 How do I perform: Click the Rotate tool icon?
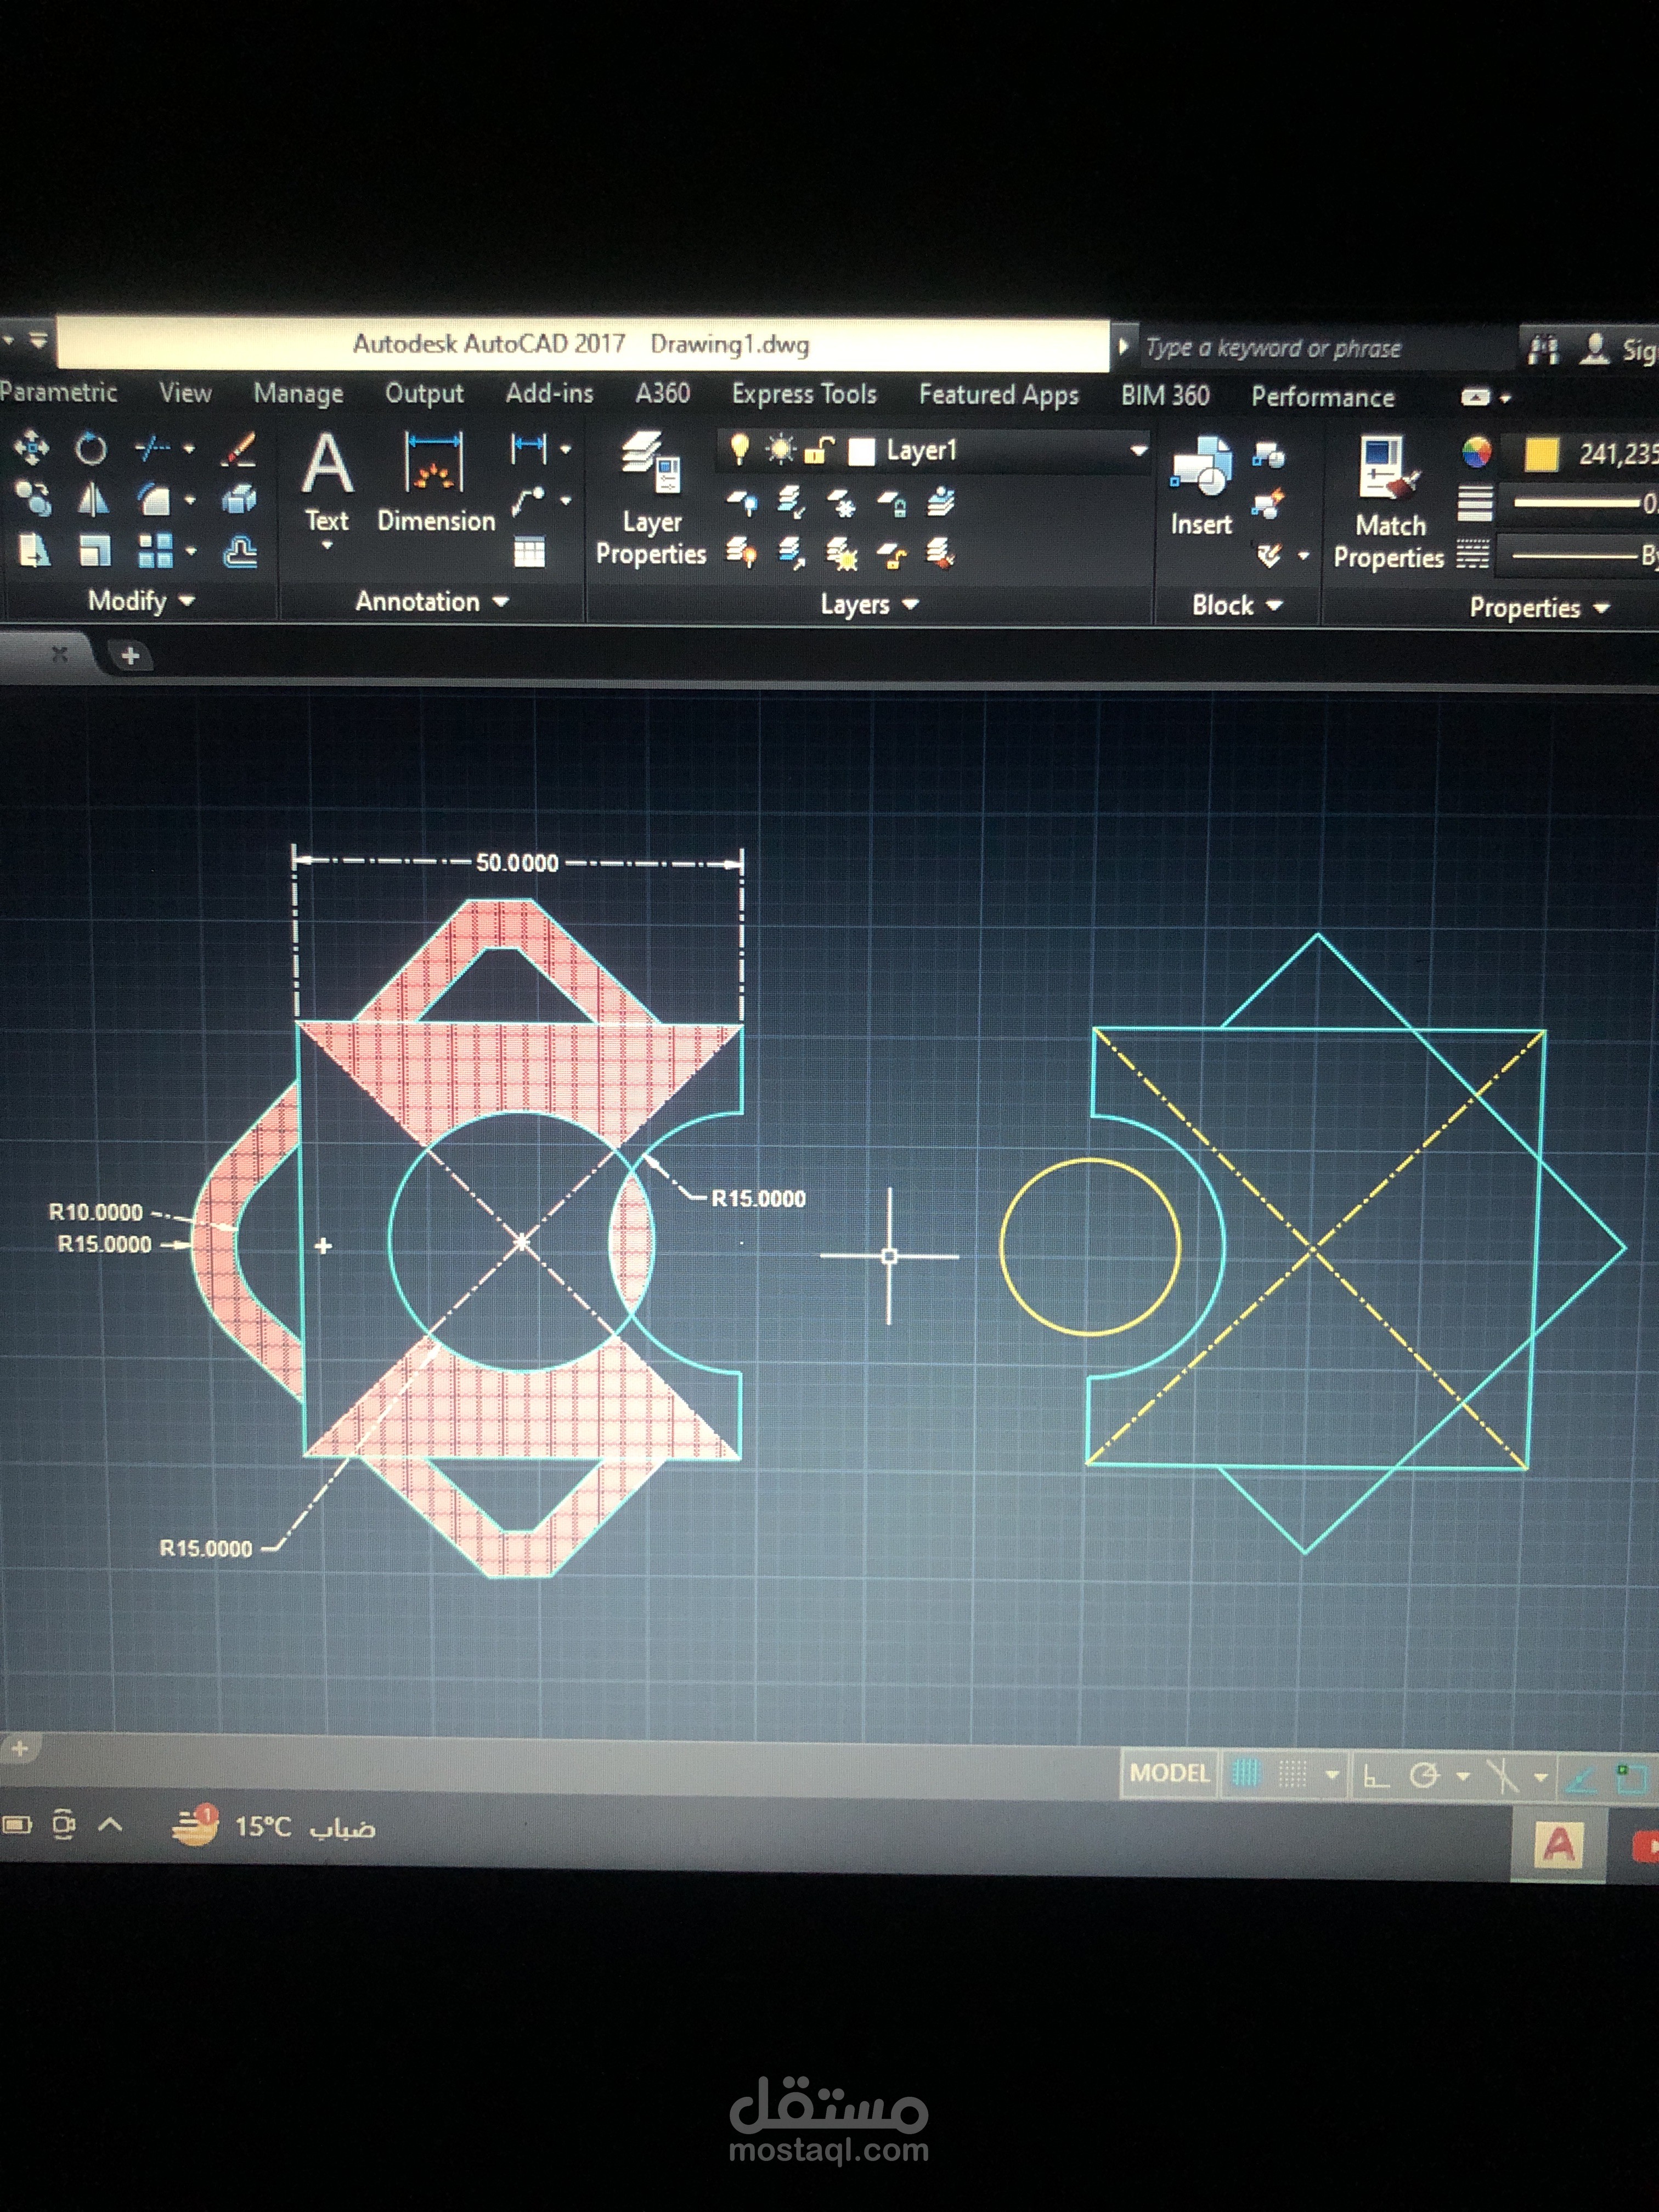[x=91, y=448]
